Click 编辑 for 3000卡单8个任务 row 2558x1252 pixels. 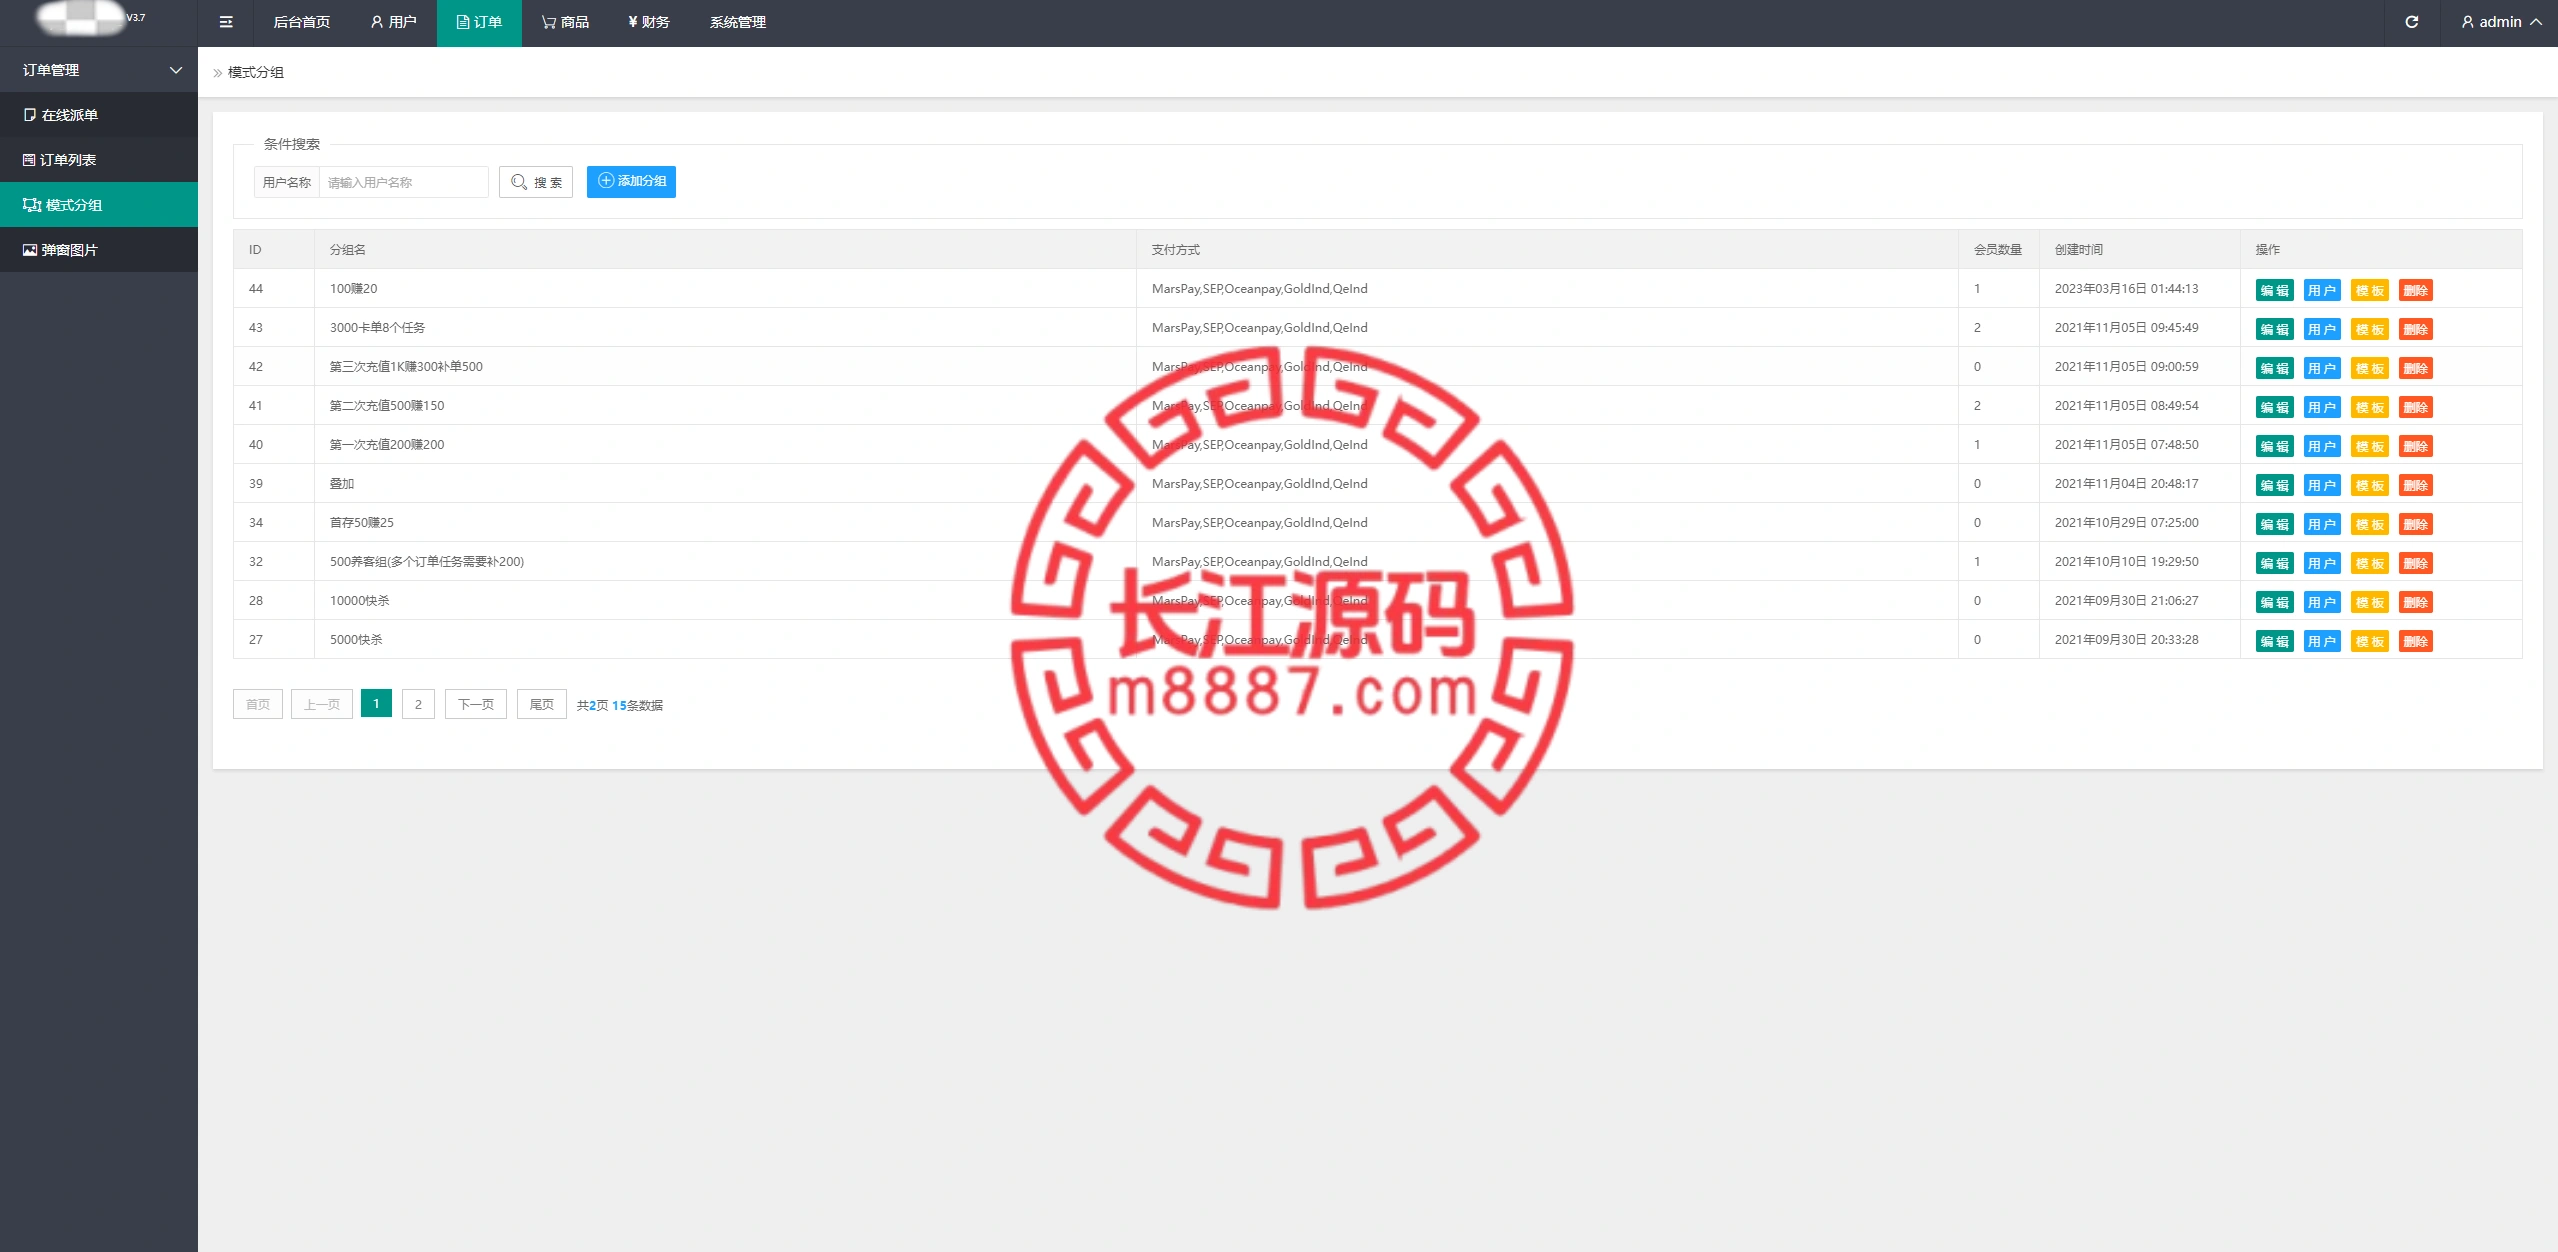(2274, 329)
